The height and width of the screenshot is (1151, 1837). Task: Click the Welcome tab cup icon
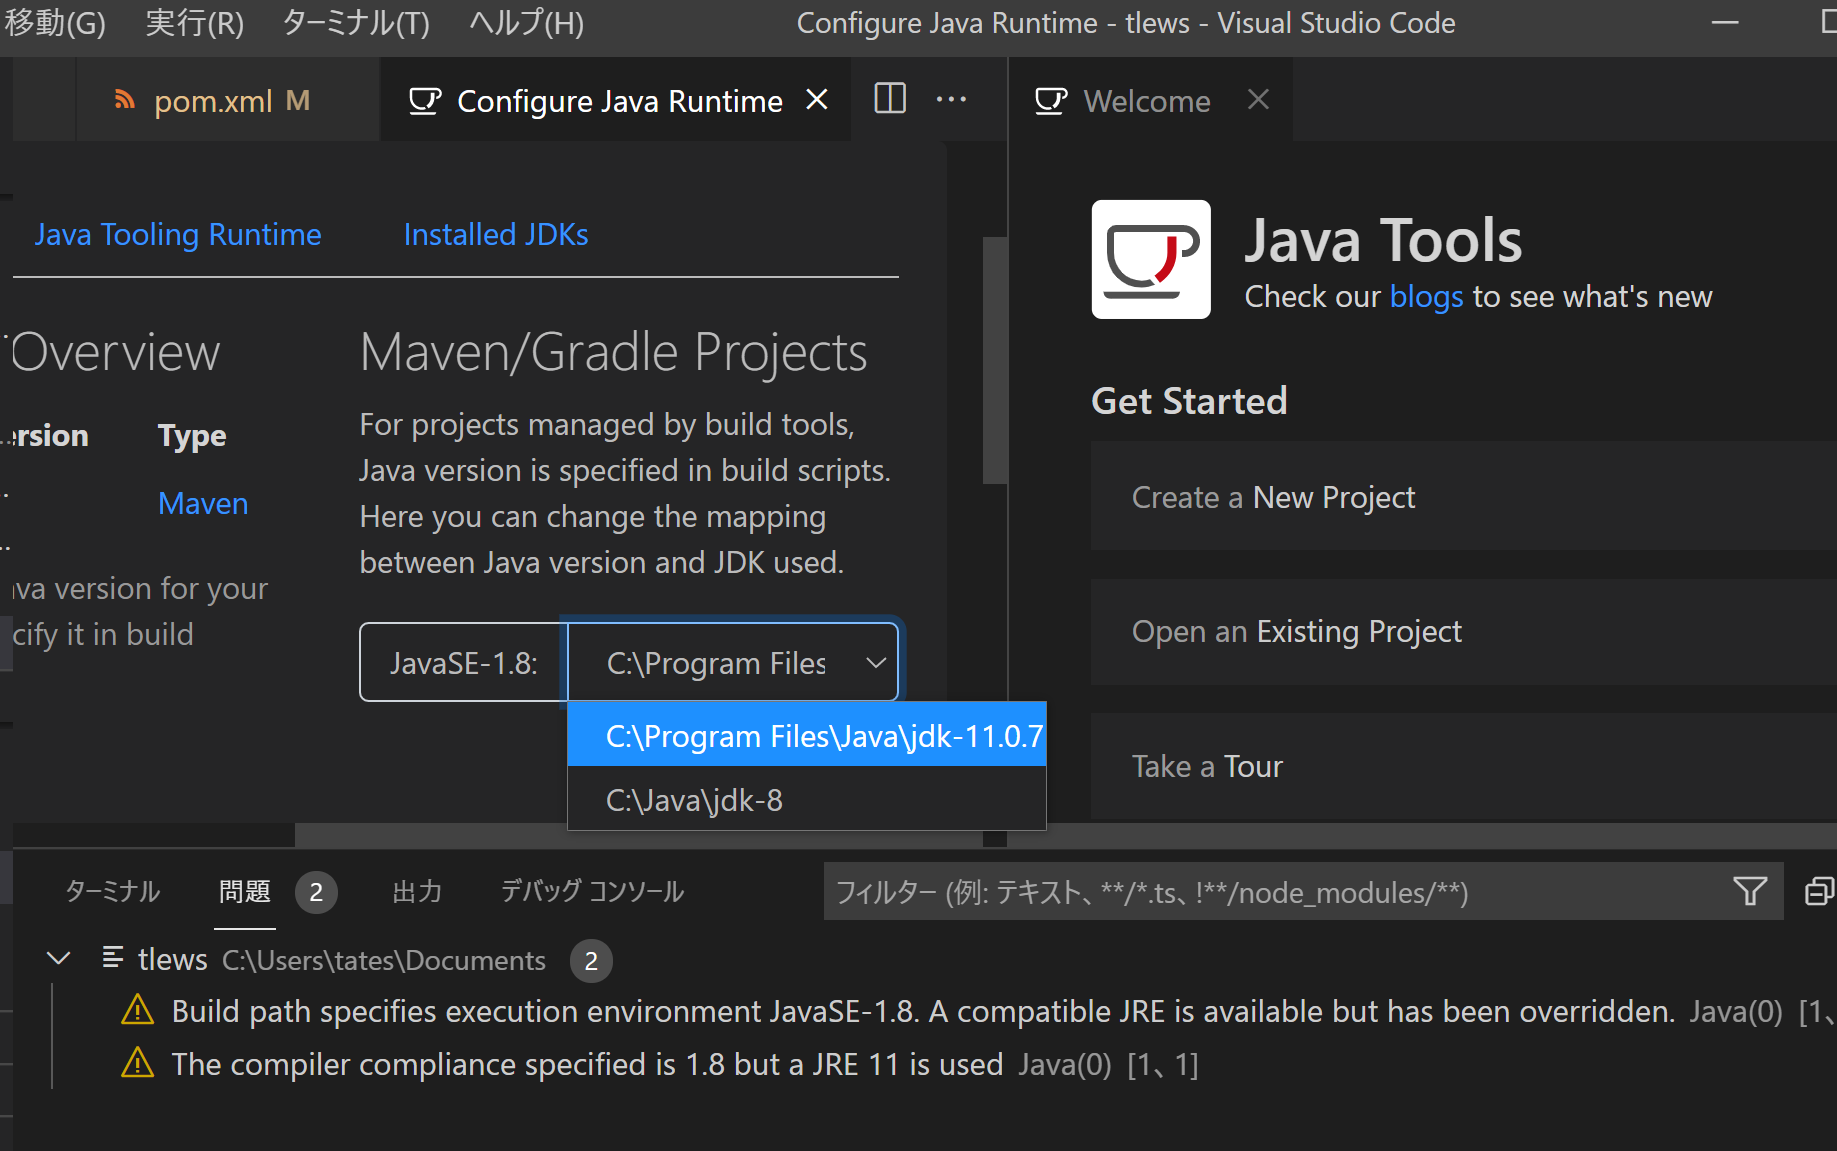click(x=1051, y=100)
